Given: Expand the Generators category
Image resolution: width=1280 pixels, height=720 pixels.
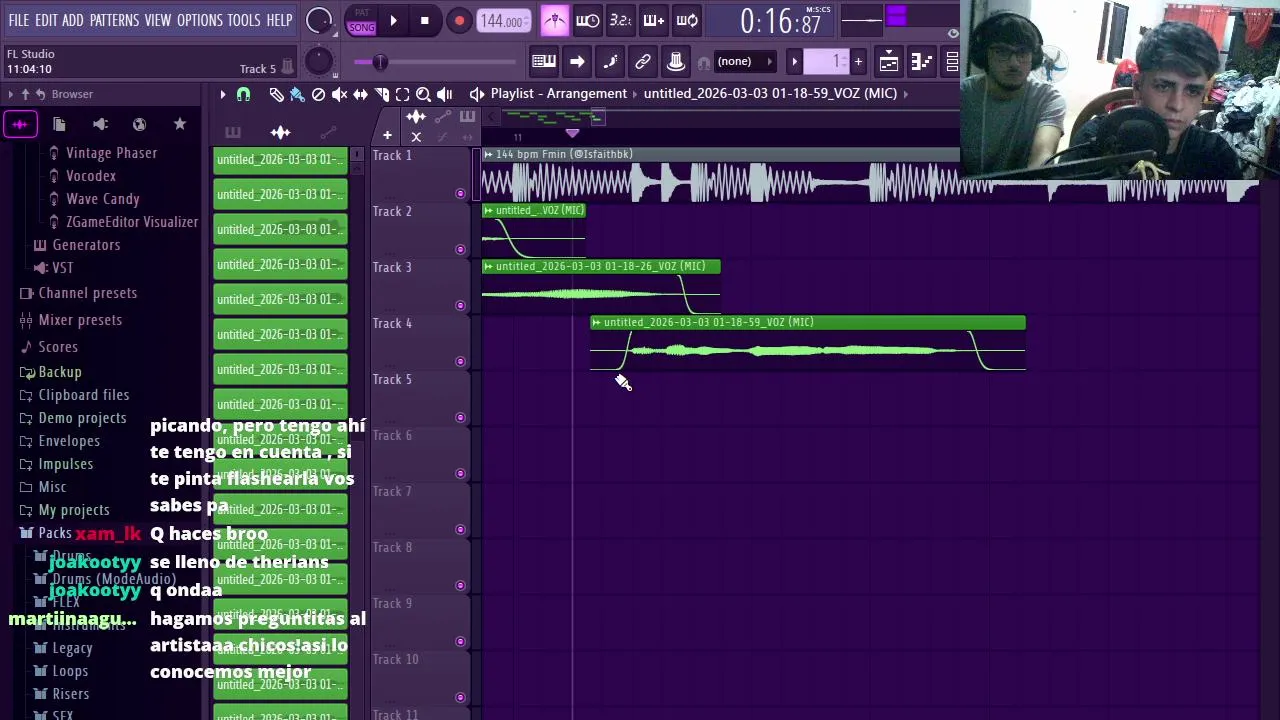Looking at the screenshot, I should [86, 245].
